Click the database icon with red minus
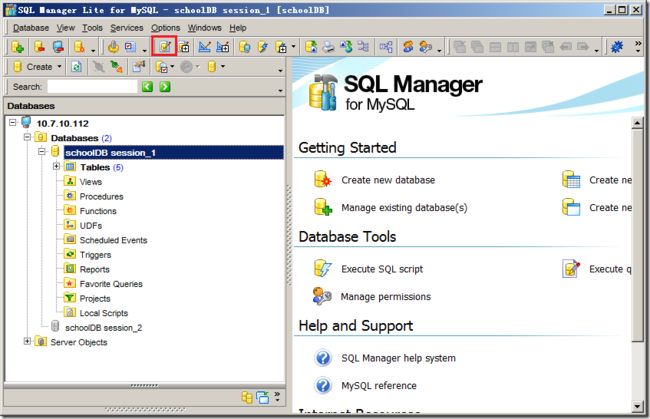 tap(39, 47)
